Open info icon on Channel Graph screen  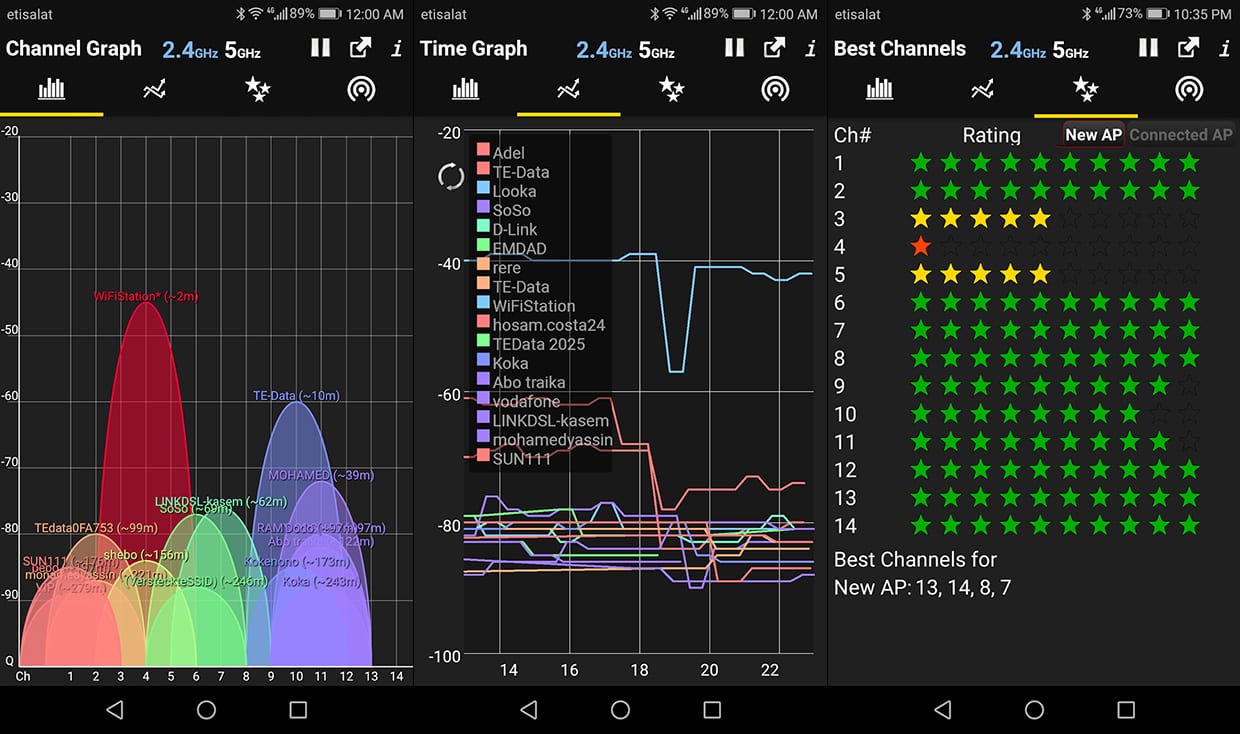(397, 48)
